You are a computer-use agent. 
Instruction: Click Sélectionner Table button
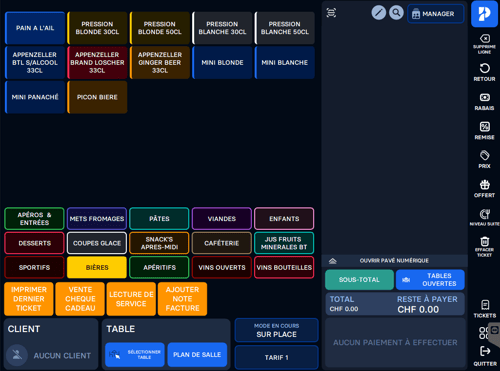coord(135,355)
